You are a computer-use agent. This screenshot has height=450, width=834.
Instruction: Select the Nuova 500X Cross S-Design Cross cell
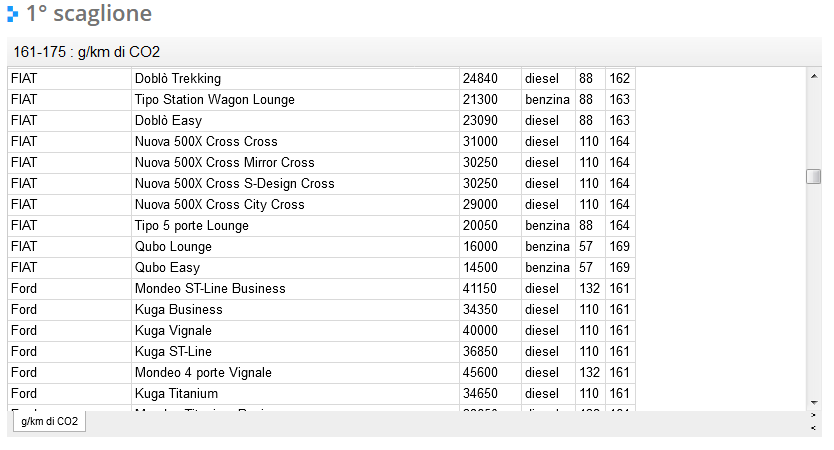click(x=295, y=184)
